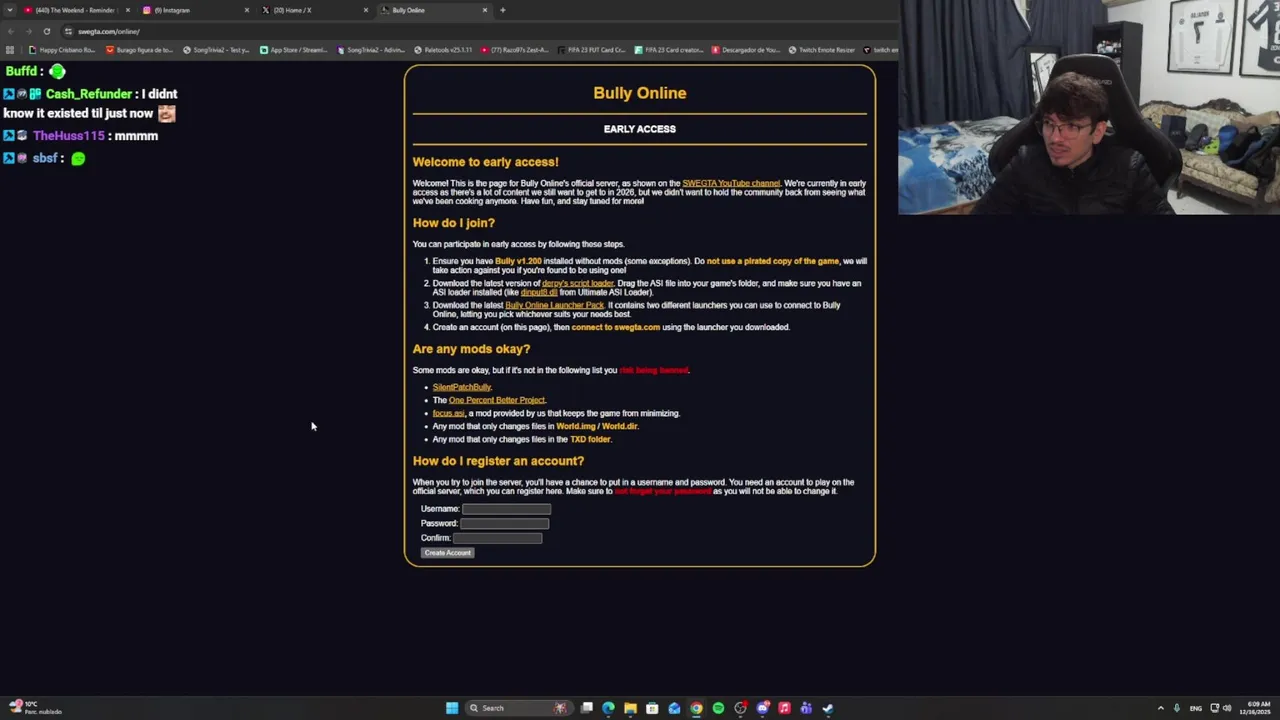1280x720 pixels.
Task: Open Discord from the taskbar
Action: (x=762, y=708)
